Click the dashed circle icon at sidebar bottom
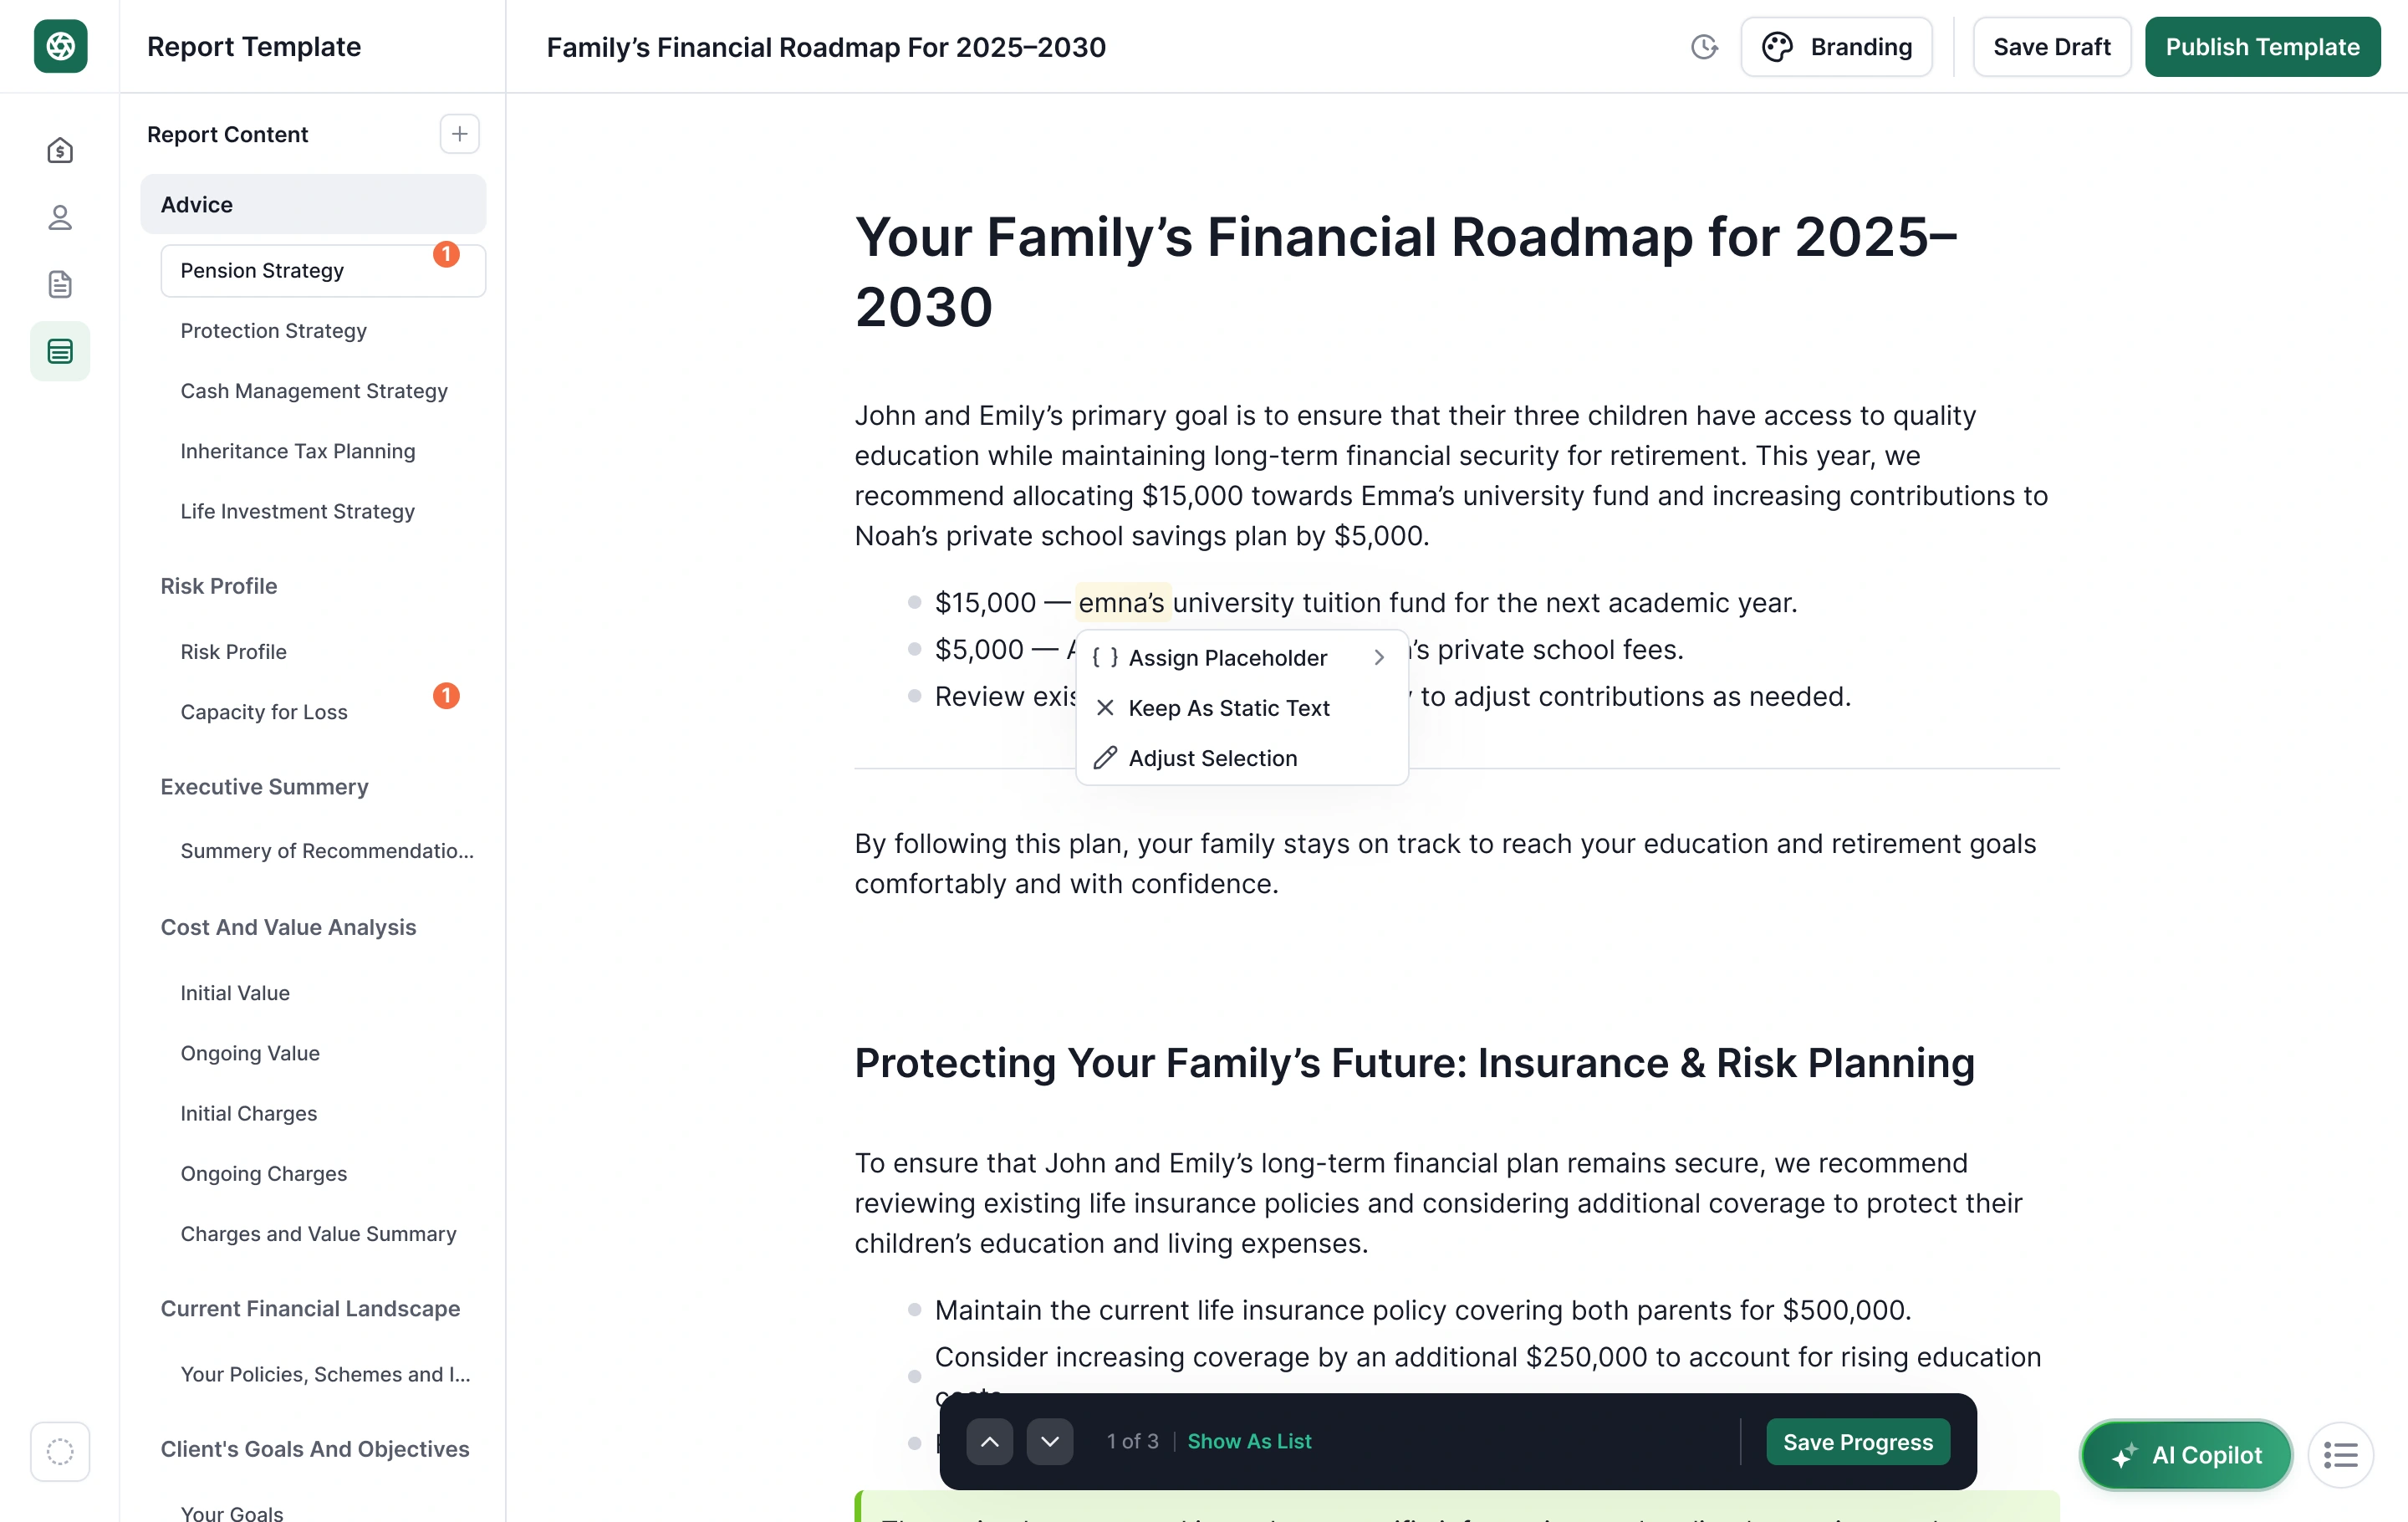The height and width of the screenshot is (1522, 2408). click(x=60, y=1451)
